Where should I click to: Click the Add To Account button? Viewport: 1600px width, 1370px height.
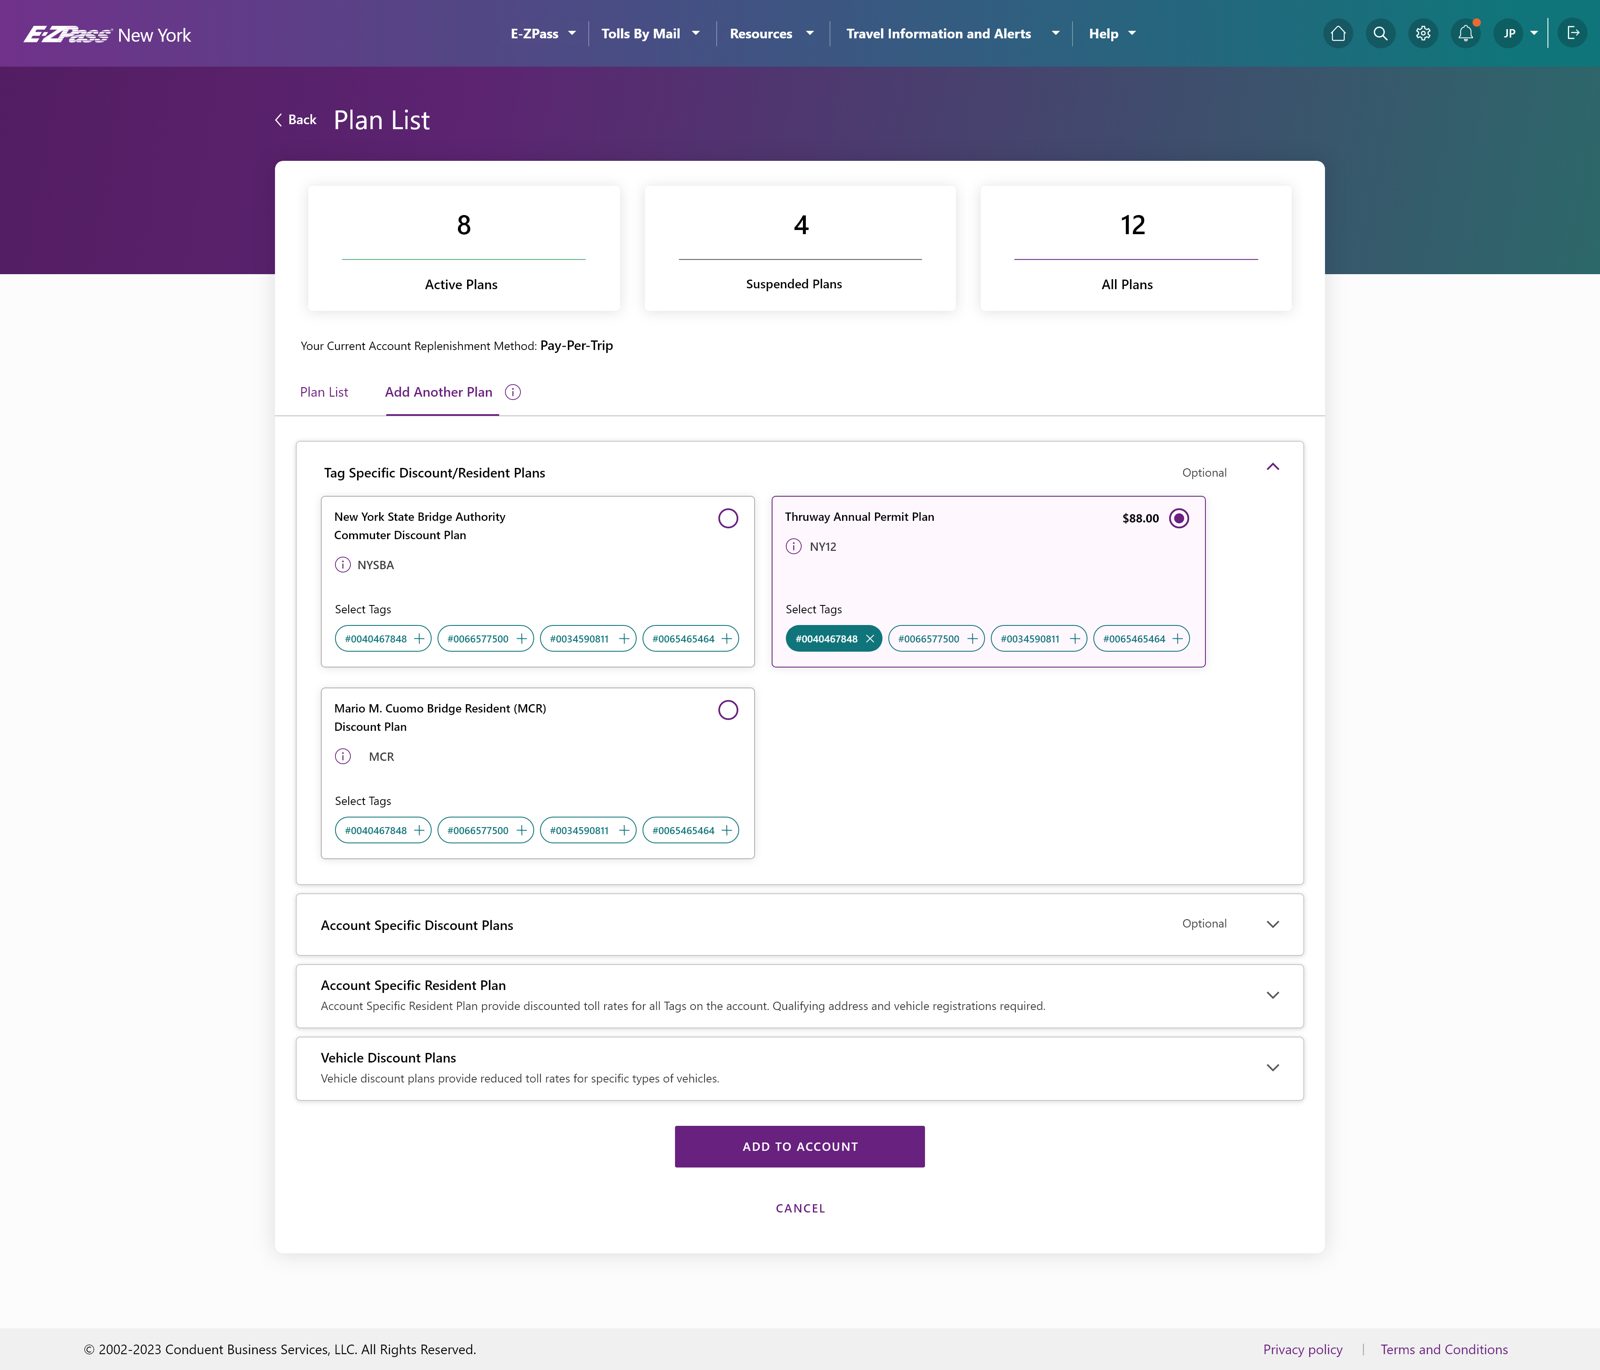coord(800,1147)
